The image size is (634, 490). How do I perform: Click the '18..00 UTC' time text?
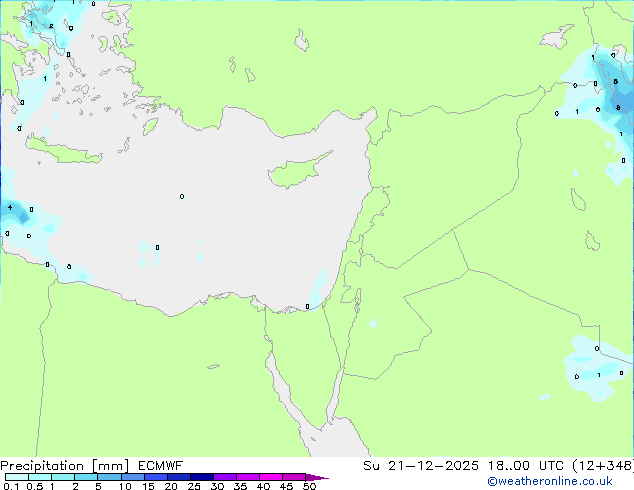point(526,466)
